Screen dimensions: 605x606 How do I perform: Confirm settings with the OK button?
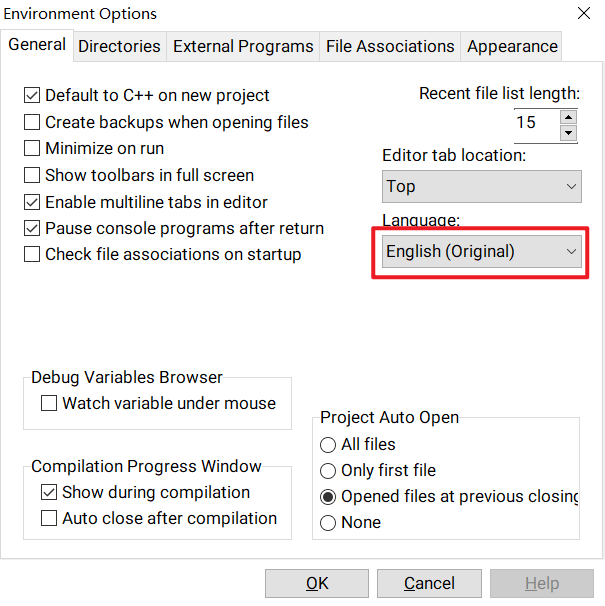click(x=317, y=583)
